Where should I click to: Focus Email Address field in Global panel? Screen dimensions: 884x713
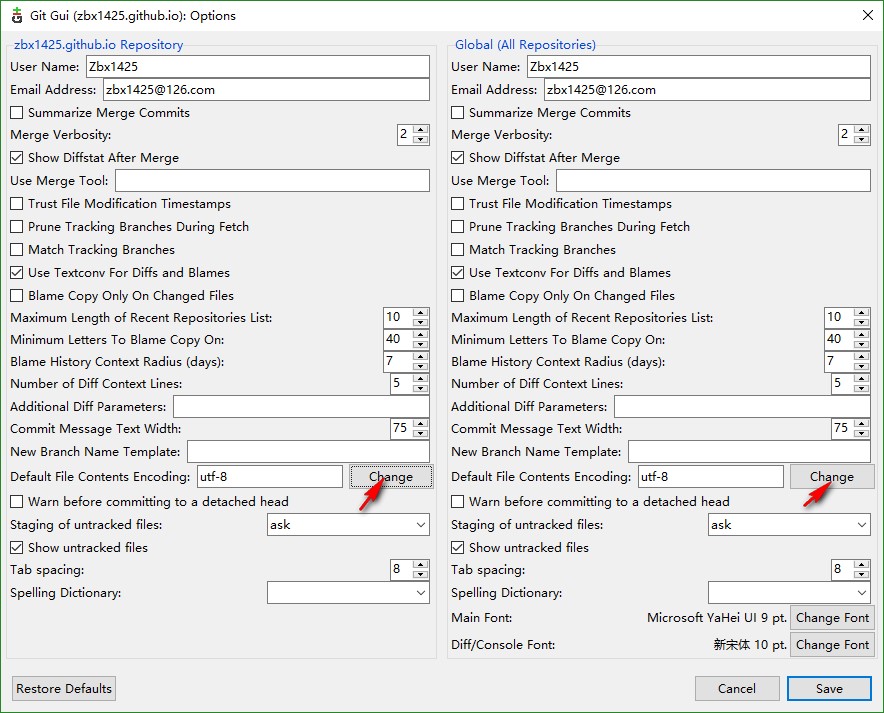click(x=707, y=90)
